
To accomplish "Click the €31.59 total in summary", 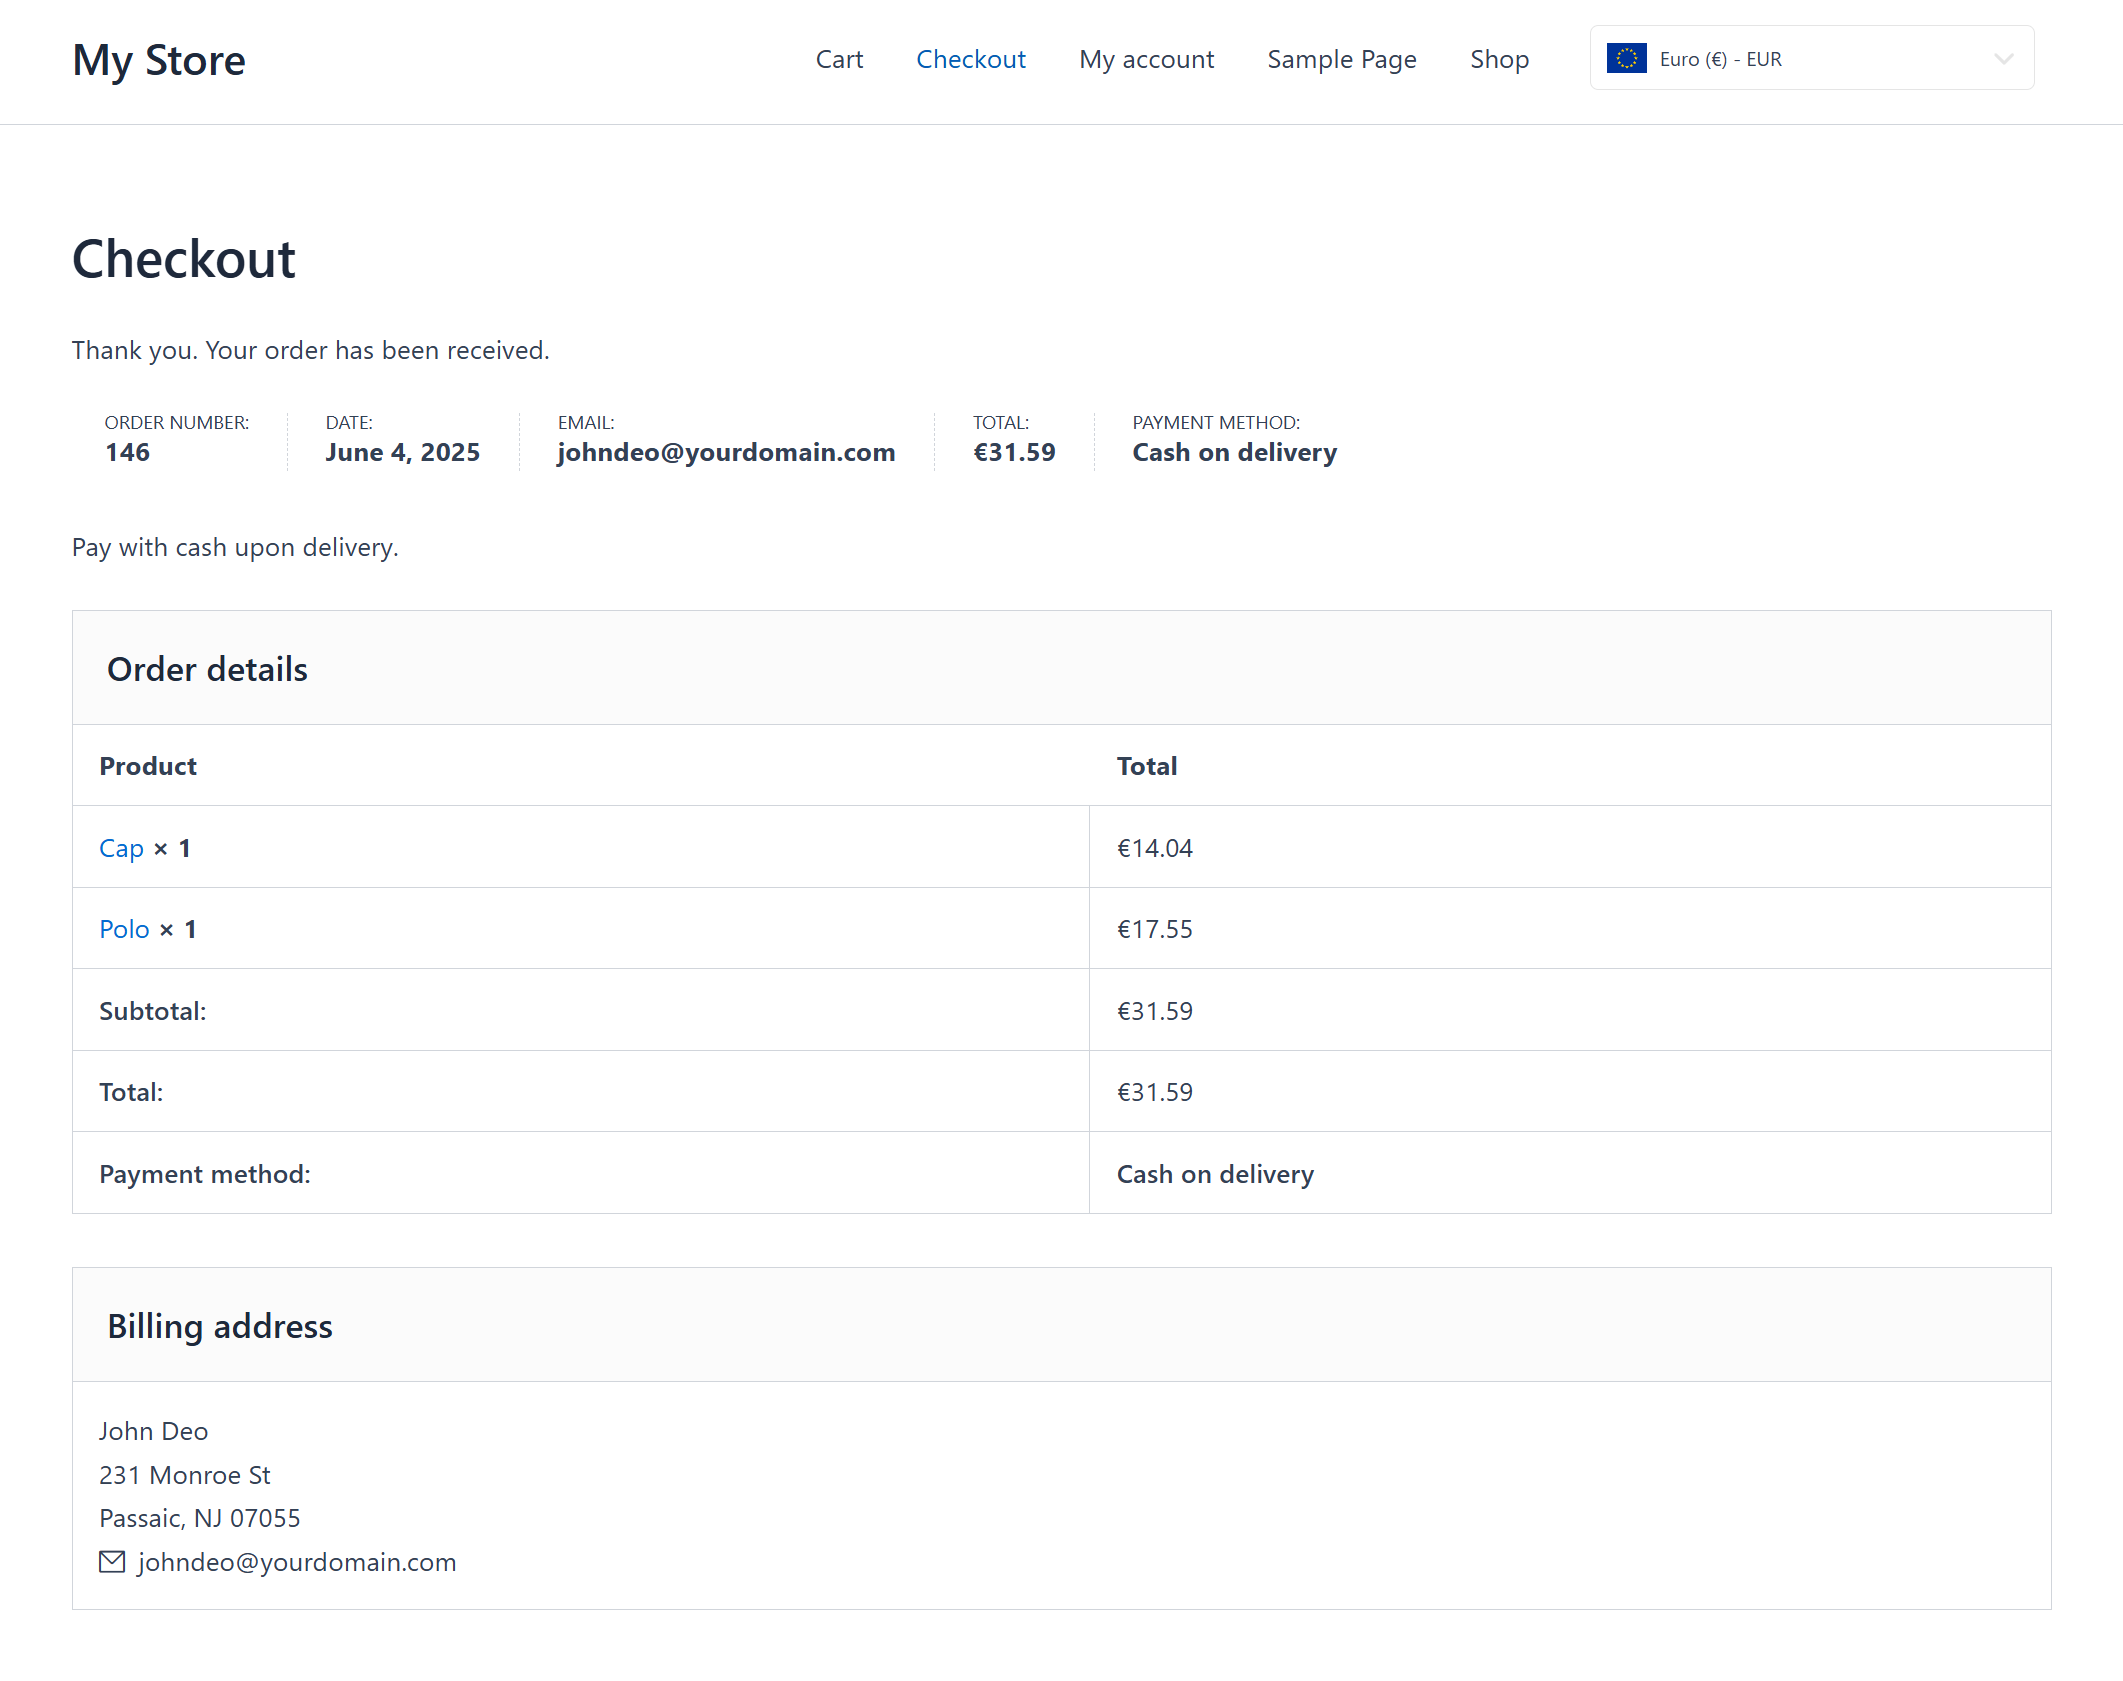I will click(x=1013, y=452).
